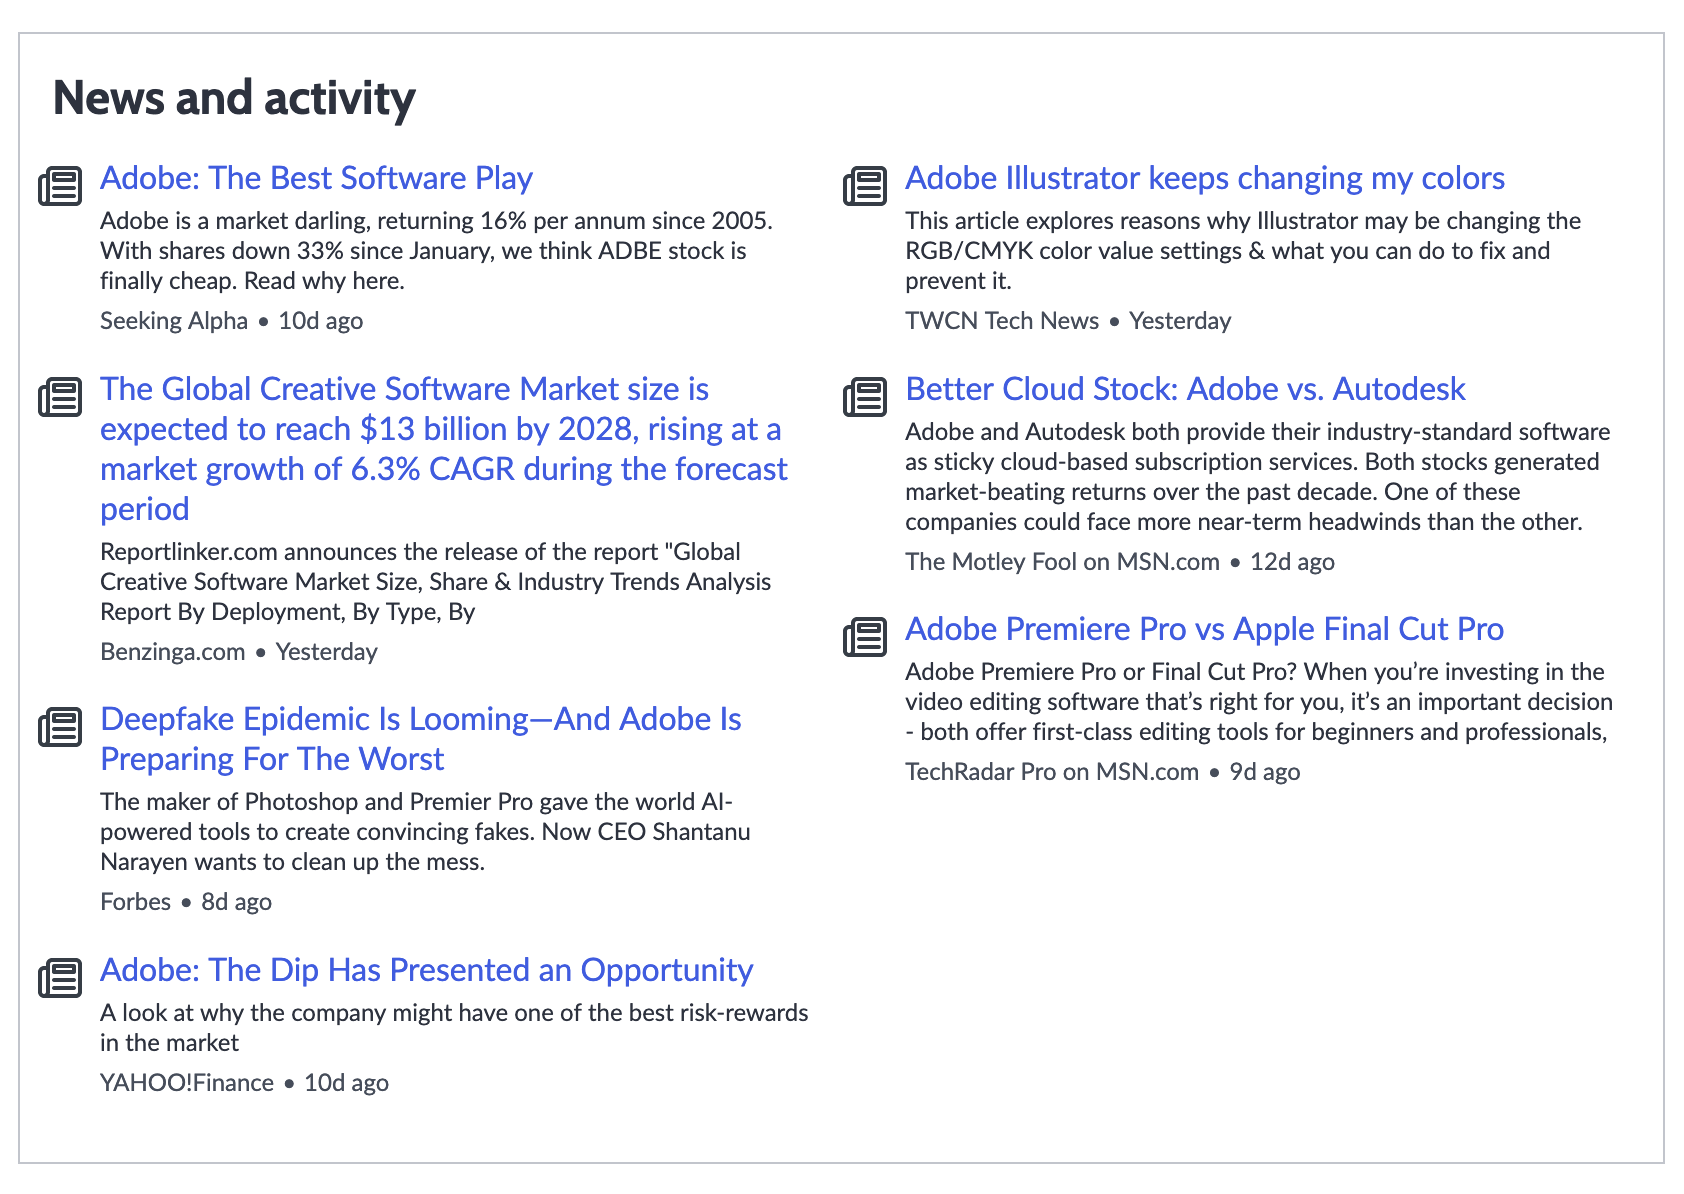The width and height of the screenshot is (1684, 1194).
Task: Click the 'TWCN Tech News' source label
Action: point(1002,321)
